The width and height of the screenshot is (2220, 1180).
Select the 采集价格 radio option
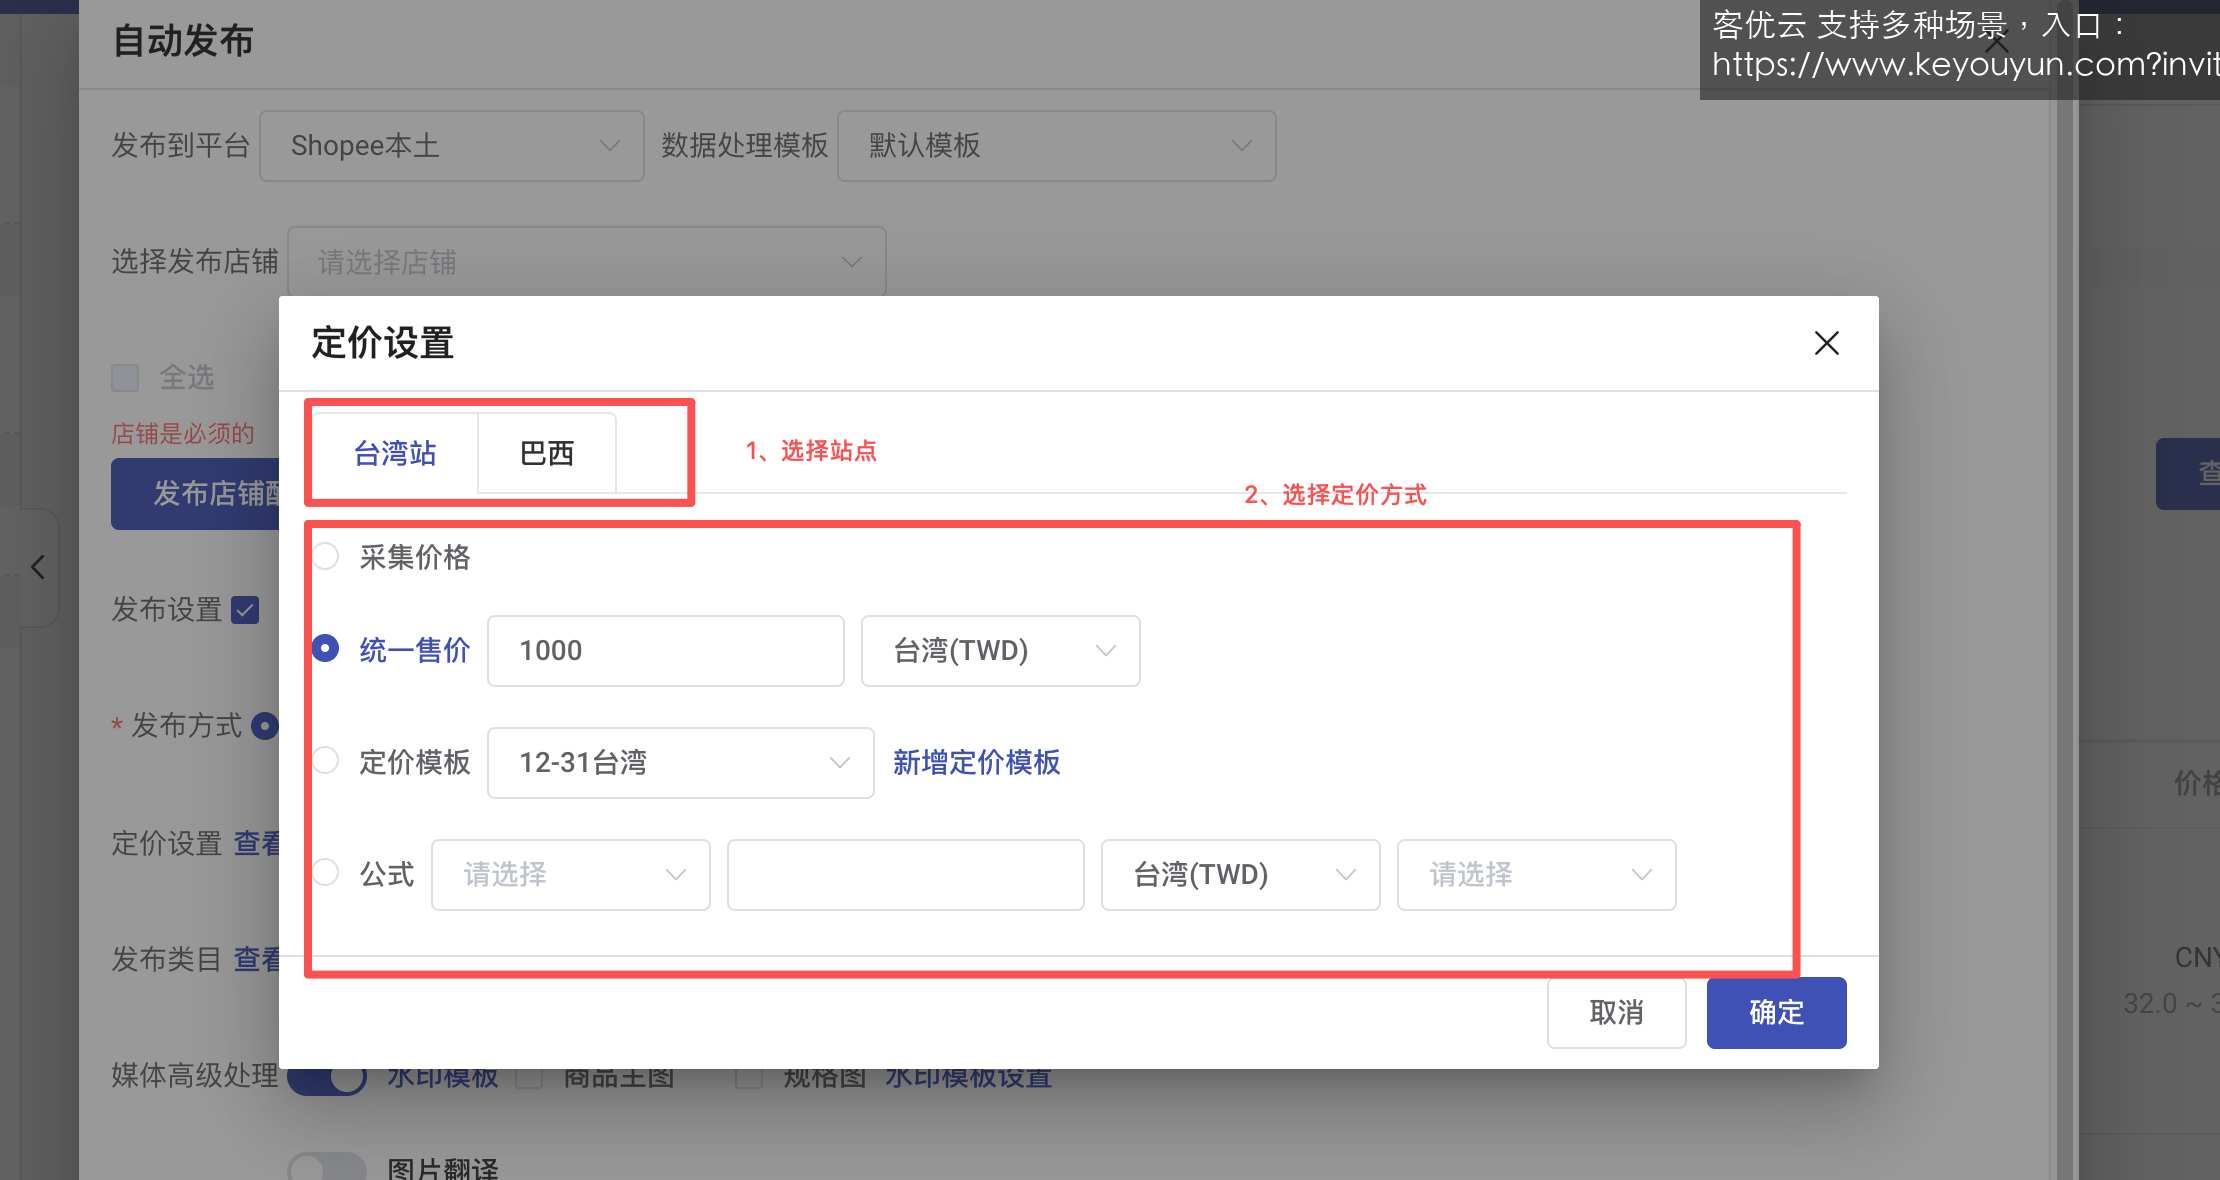click(326, 556)
